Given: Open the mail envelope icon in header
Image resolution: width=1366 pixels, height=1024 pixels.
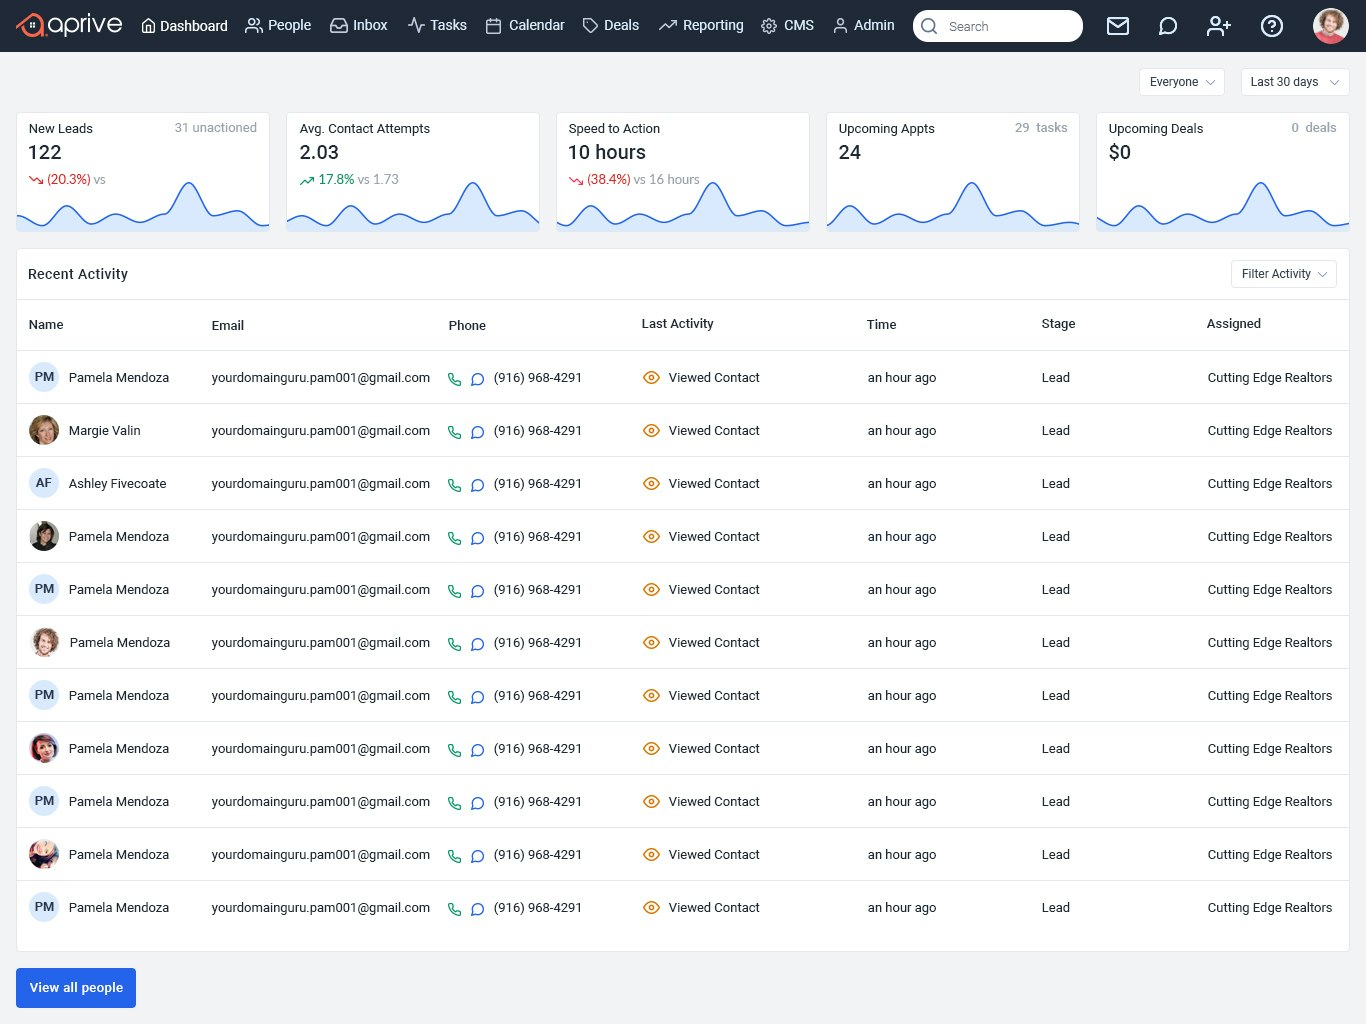Looking at the screenshot, I should [x=1118, y=26].
